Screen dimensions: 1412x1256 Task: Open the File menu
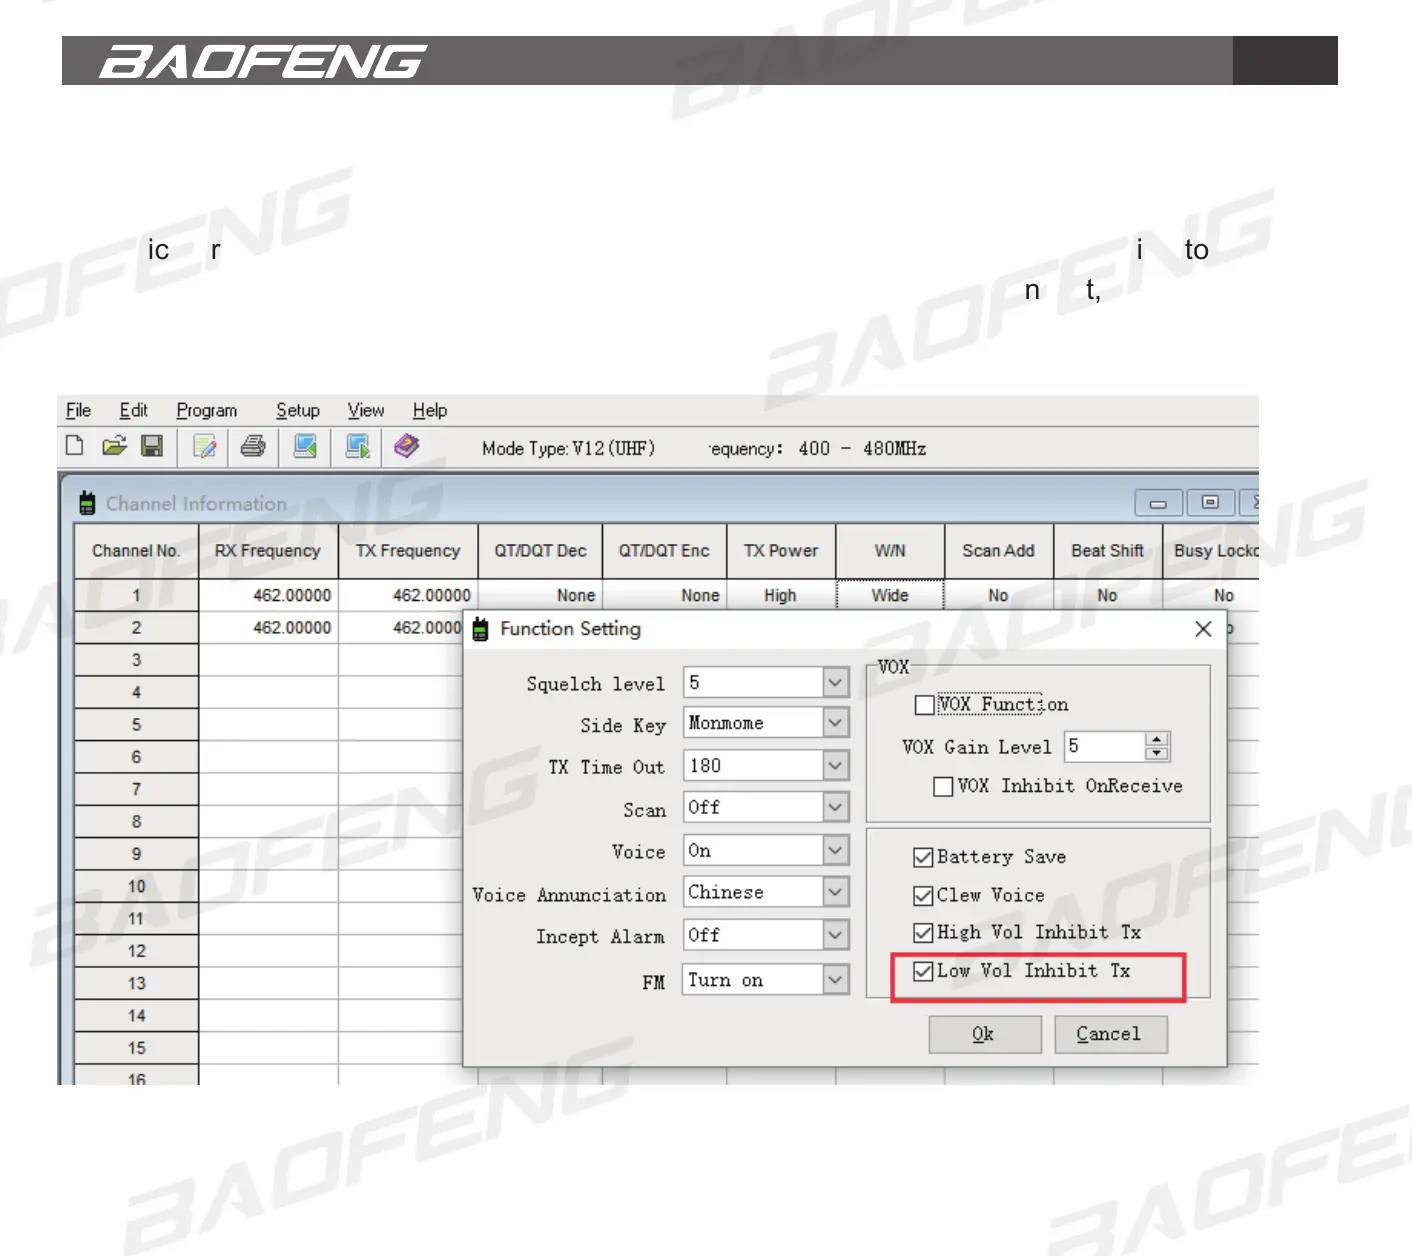point(78,411)
